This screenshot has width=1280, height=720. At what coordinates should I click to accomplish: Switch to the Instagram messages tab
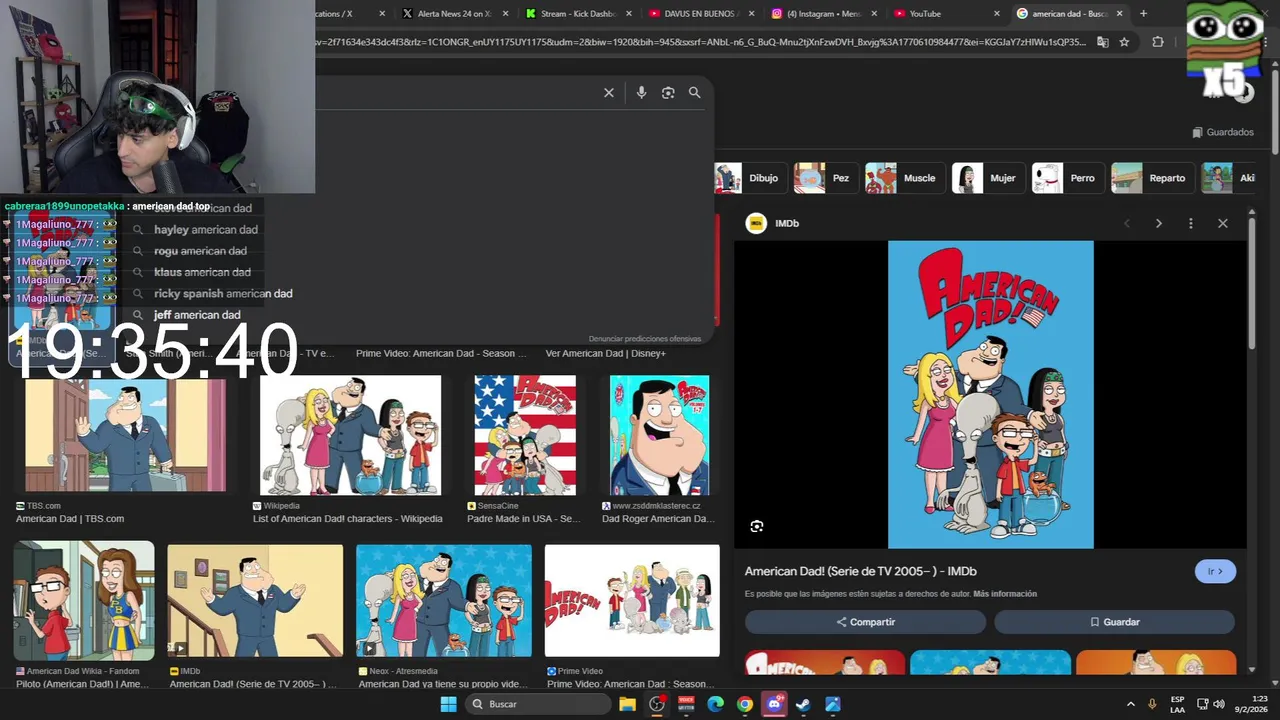(823, 13)
